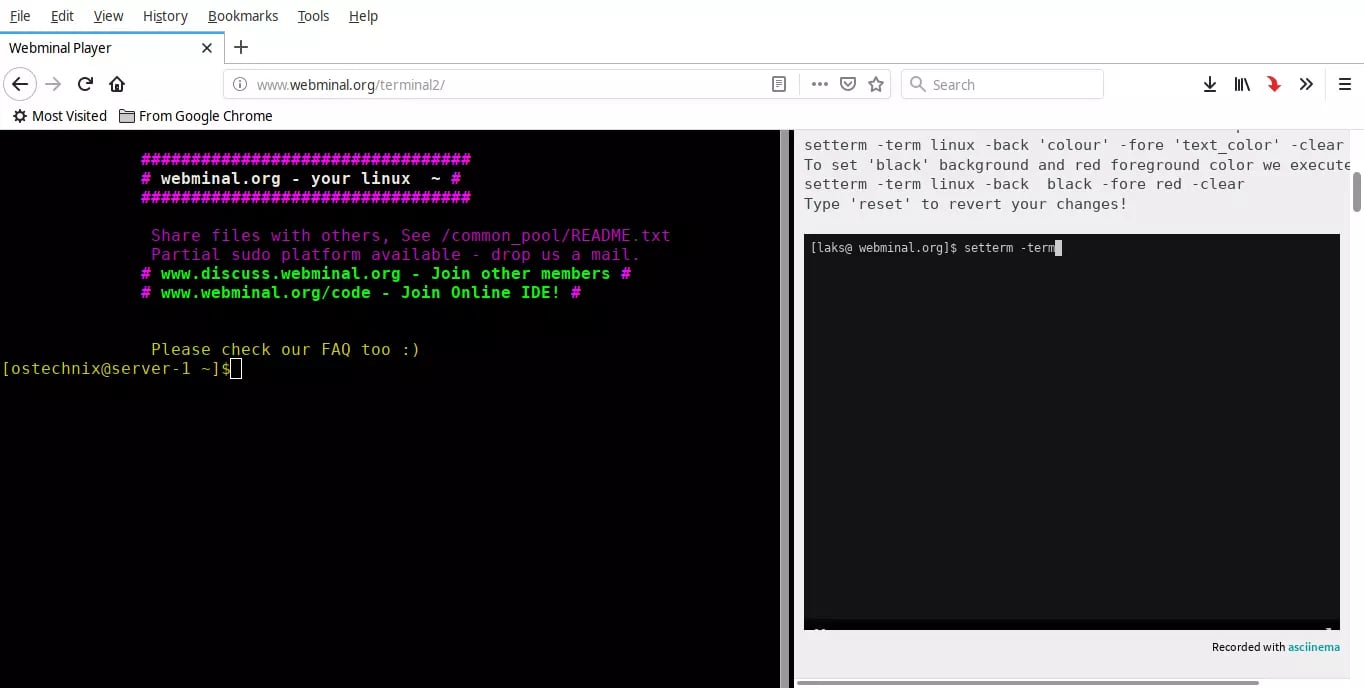1364x688 pixels.
Task: Click 'webminal.org - your linux' banner text
Action: pyautogui.click(x=301, y=179)
